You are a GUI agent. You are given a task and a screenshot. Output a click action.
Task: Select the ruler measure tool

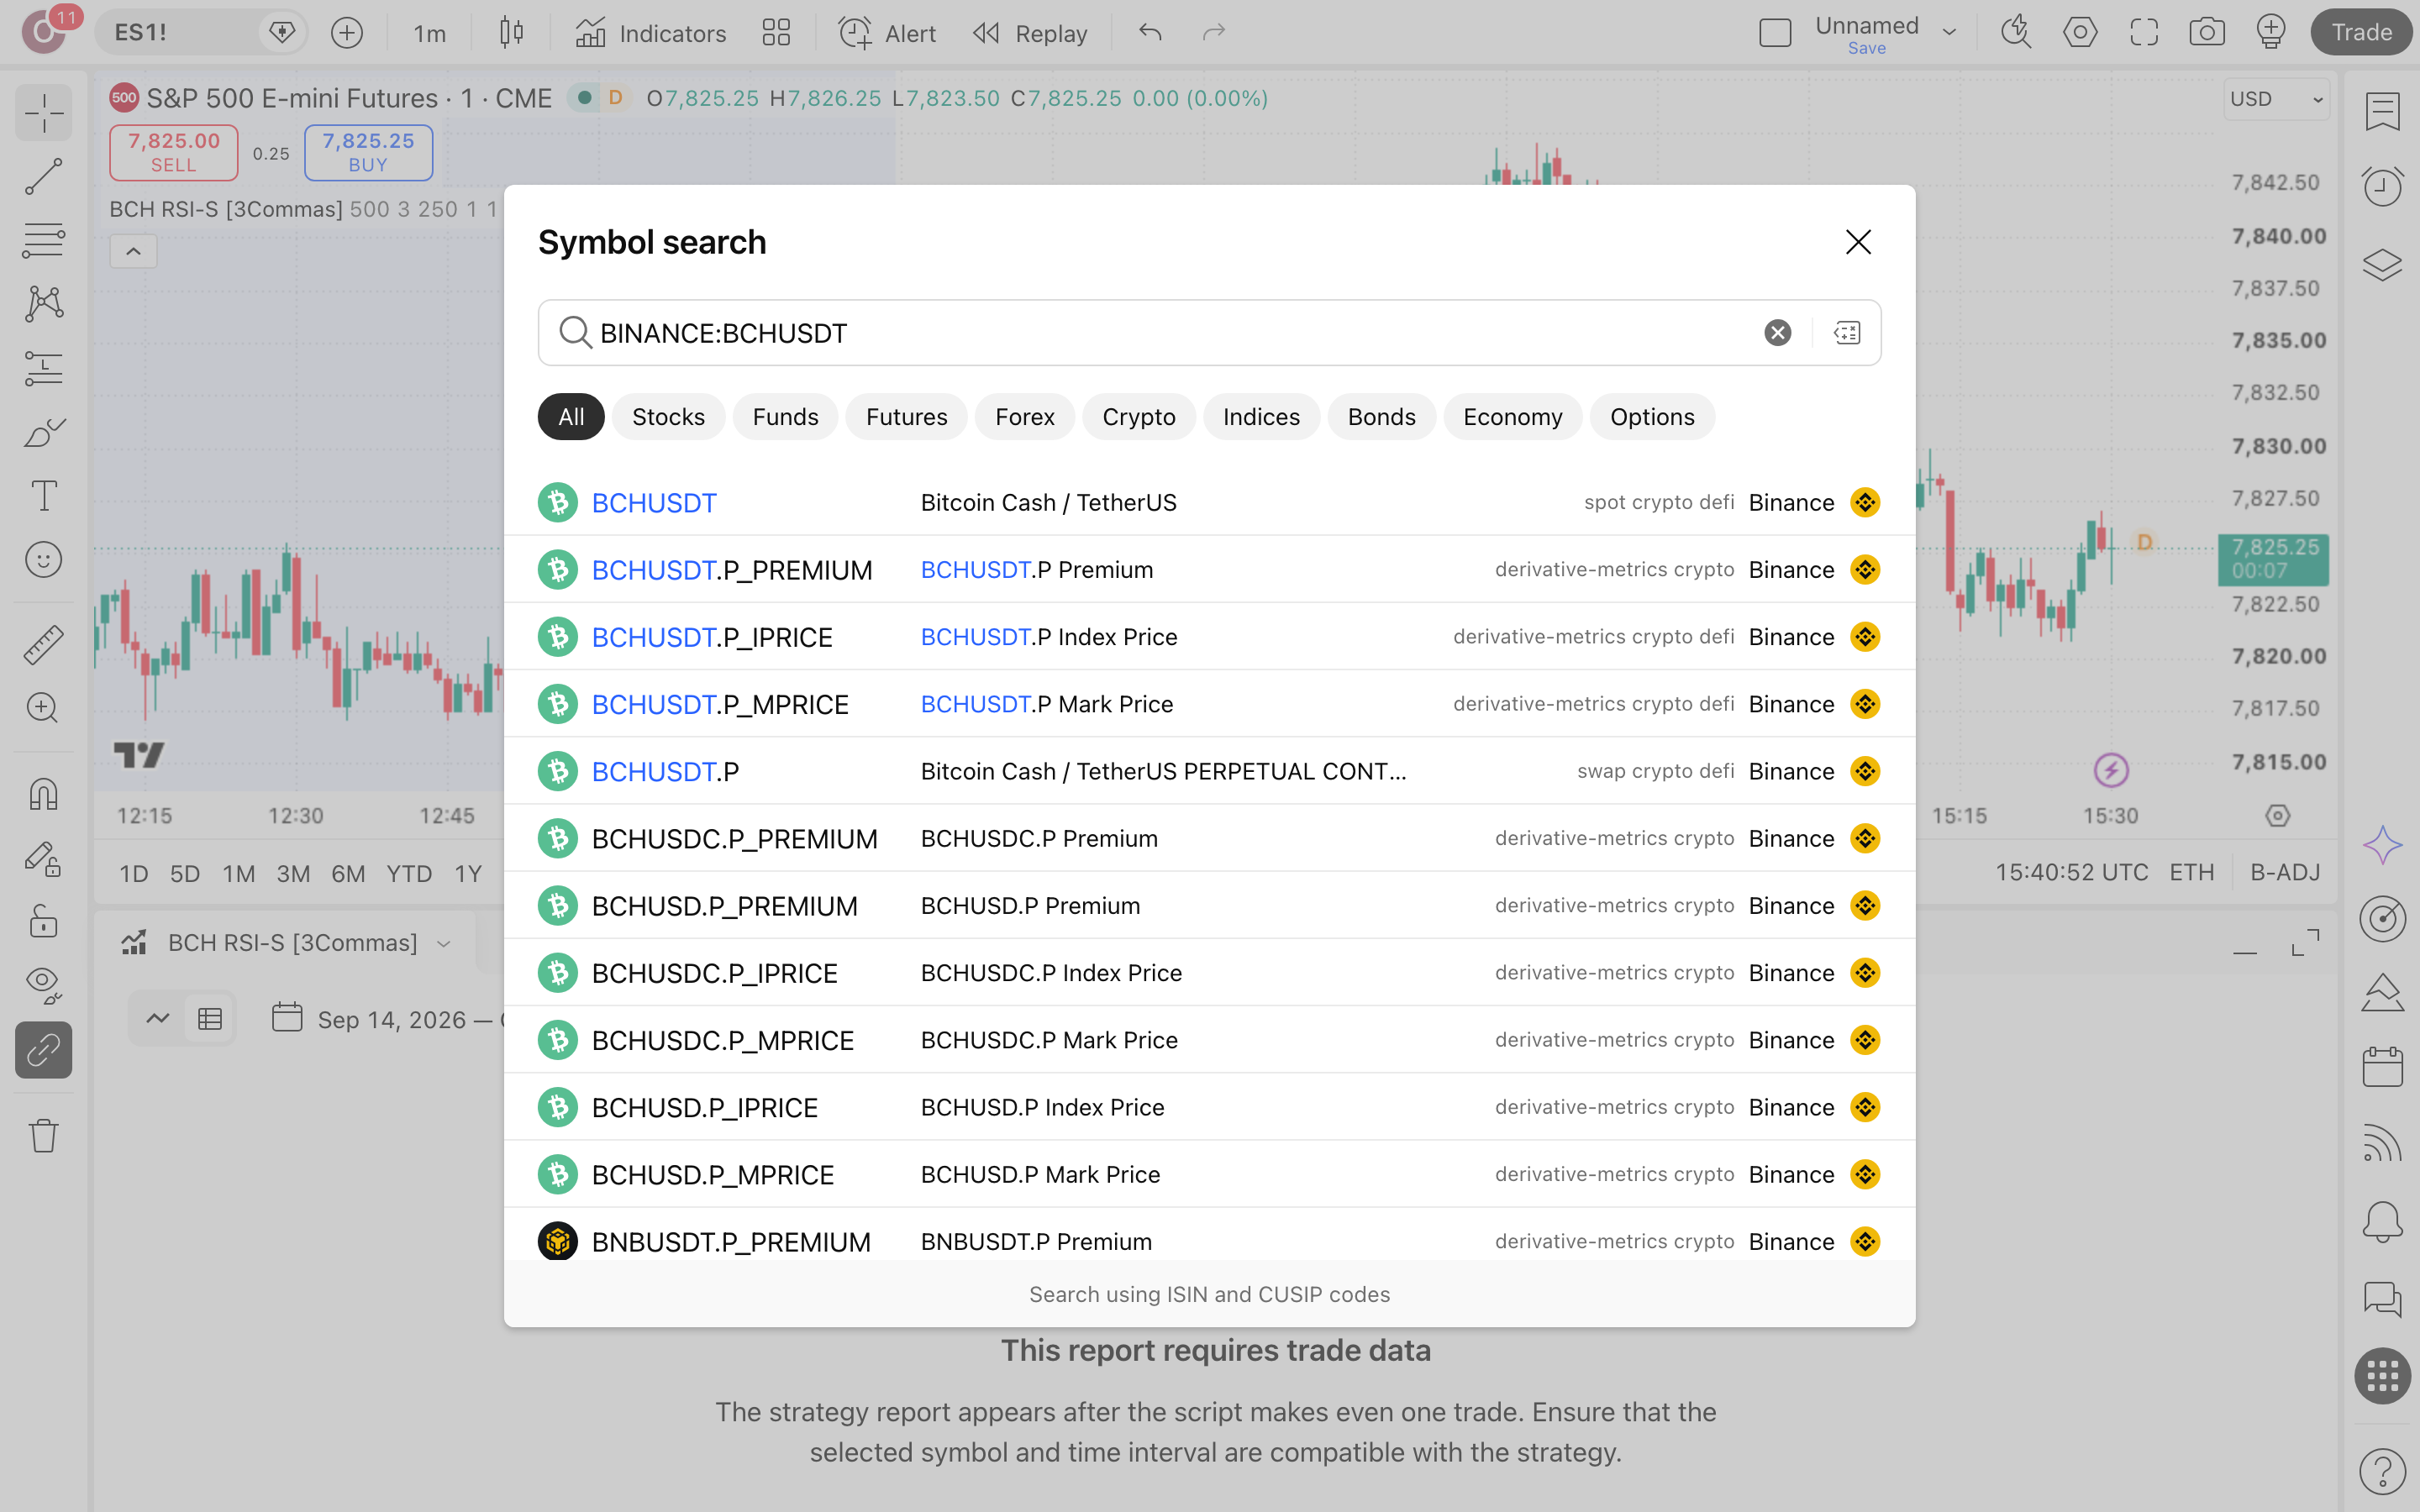(44, 645)
